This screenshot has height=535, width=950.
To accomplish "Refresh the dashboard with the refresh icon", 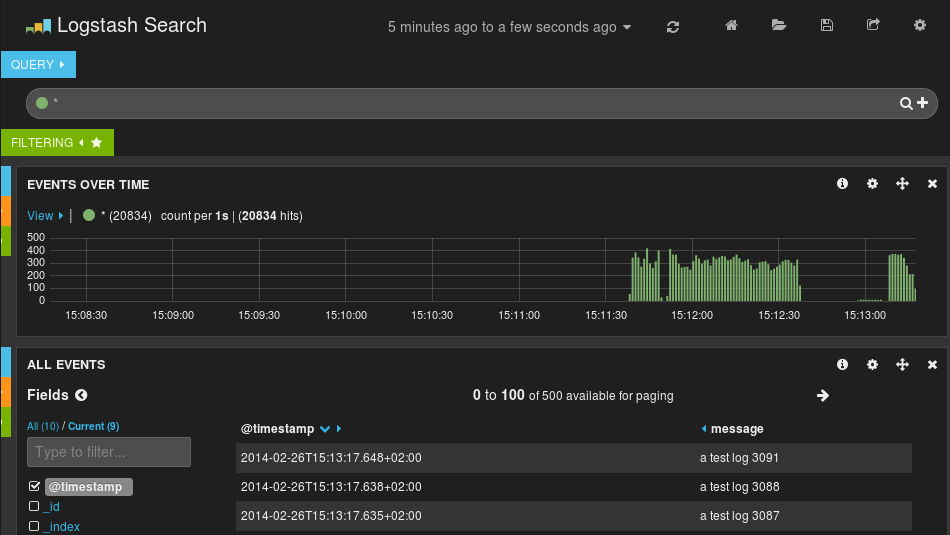I will pyautogui.click(x=673, y=27).
